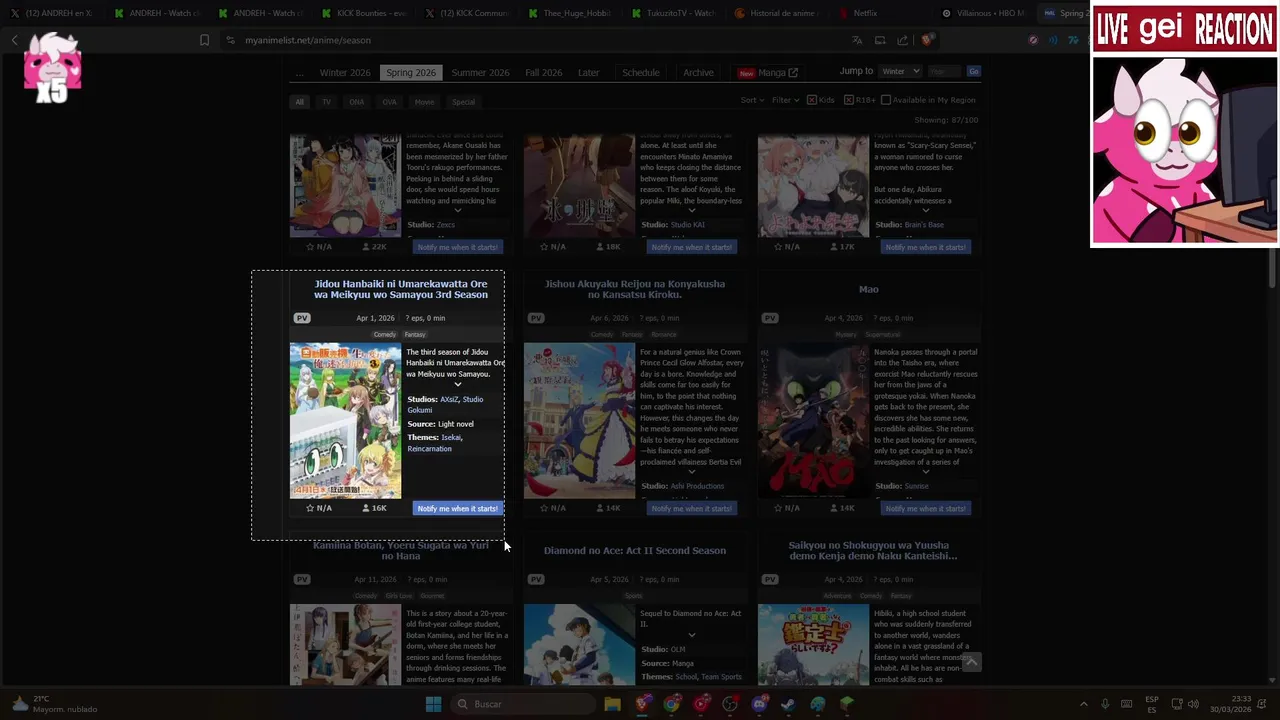Click the Jump to year input field
1280x720 pixels.
click(x=944, y=71)
